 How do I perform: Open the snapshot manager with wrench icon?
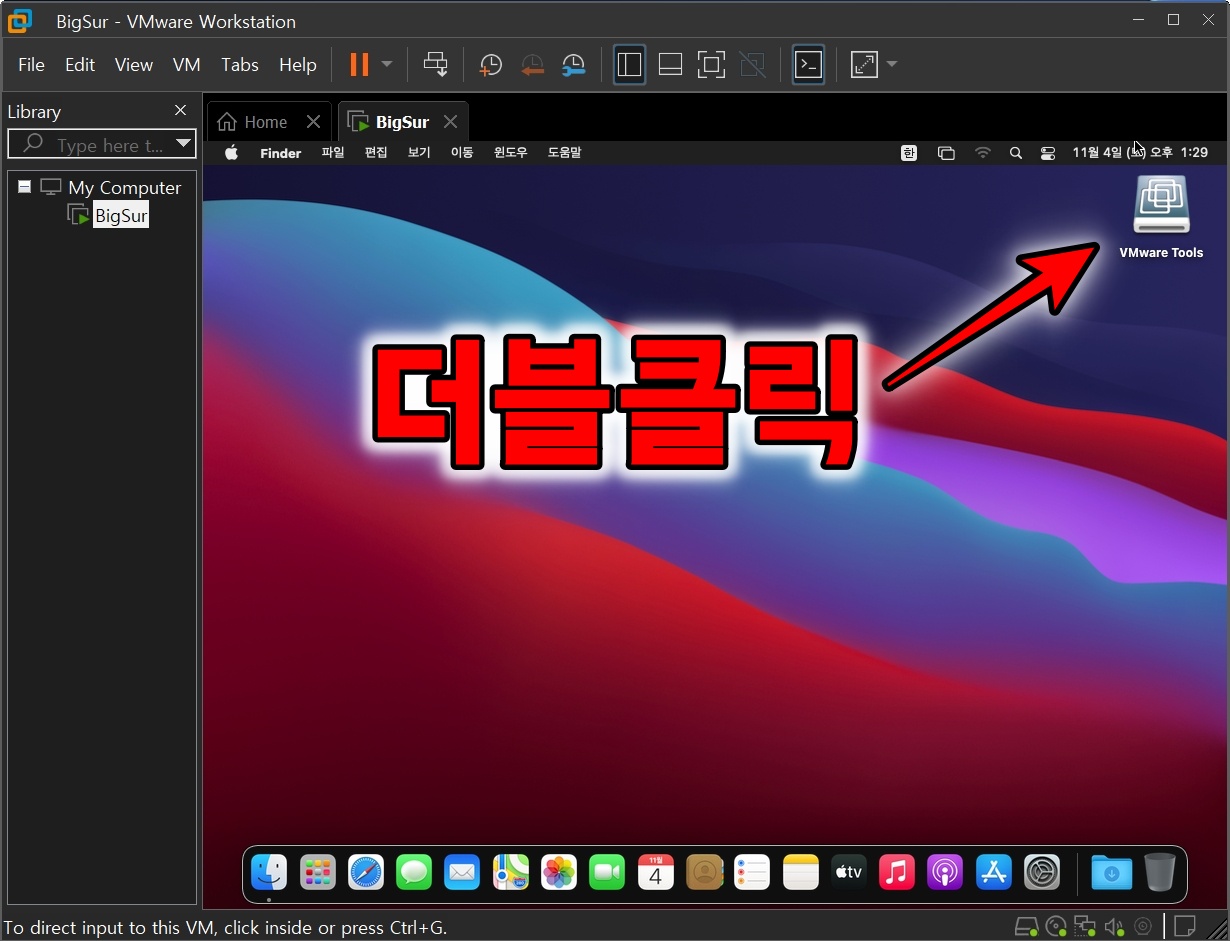click(x=573, y=65)
